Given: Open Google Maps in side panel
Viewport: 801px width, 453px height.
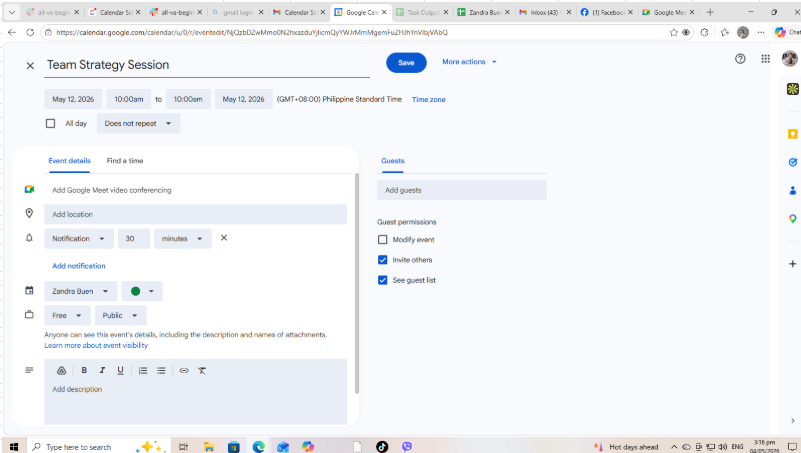Looking at the screenshot, I should tap(792, 219).
